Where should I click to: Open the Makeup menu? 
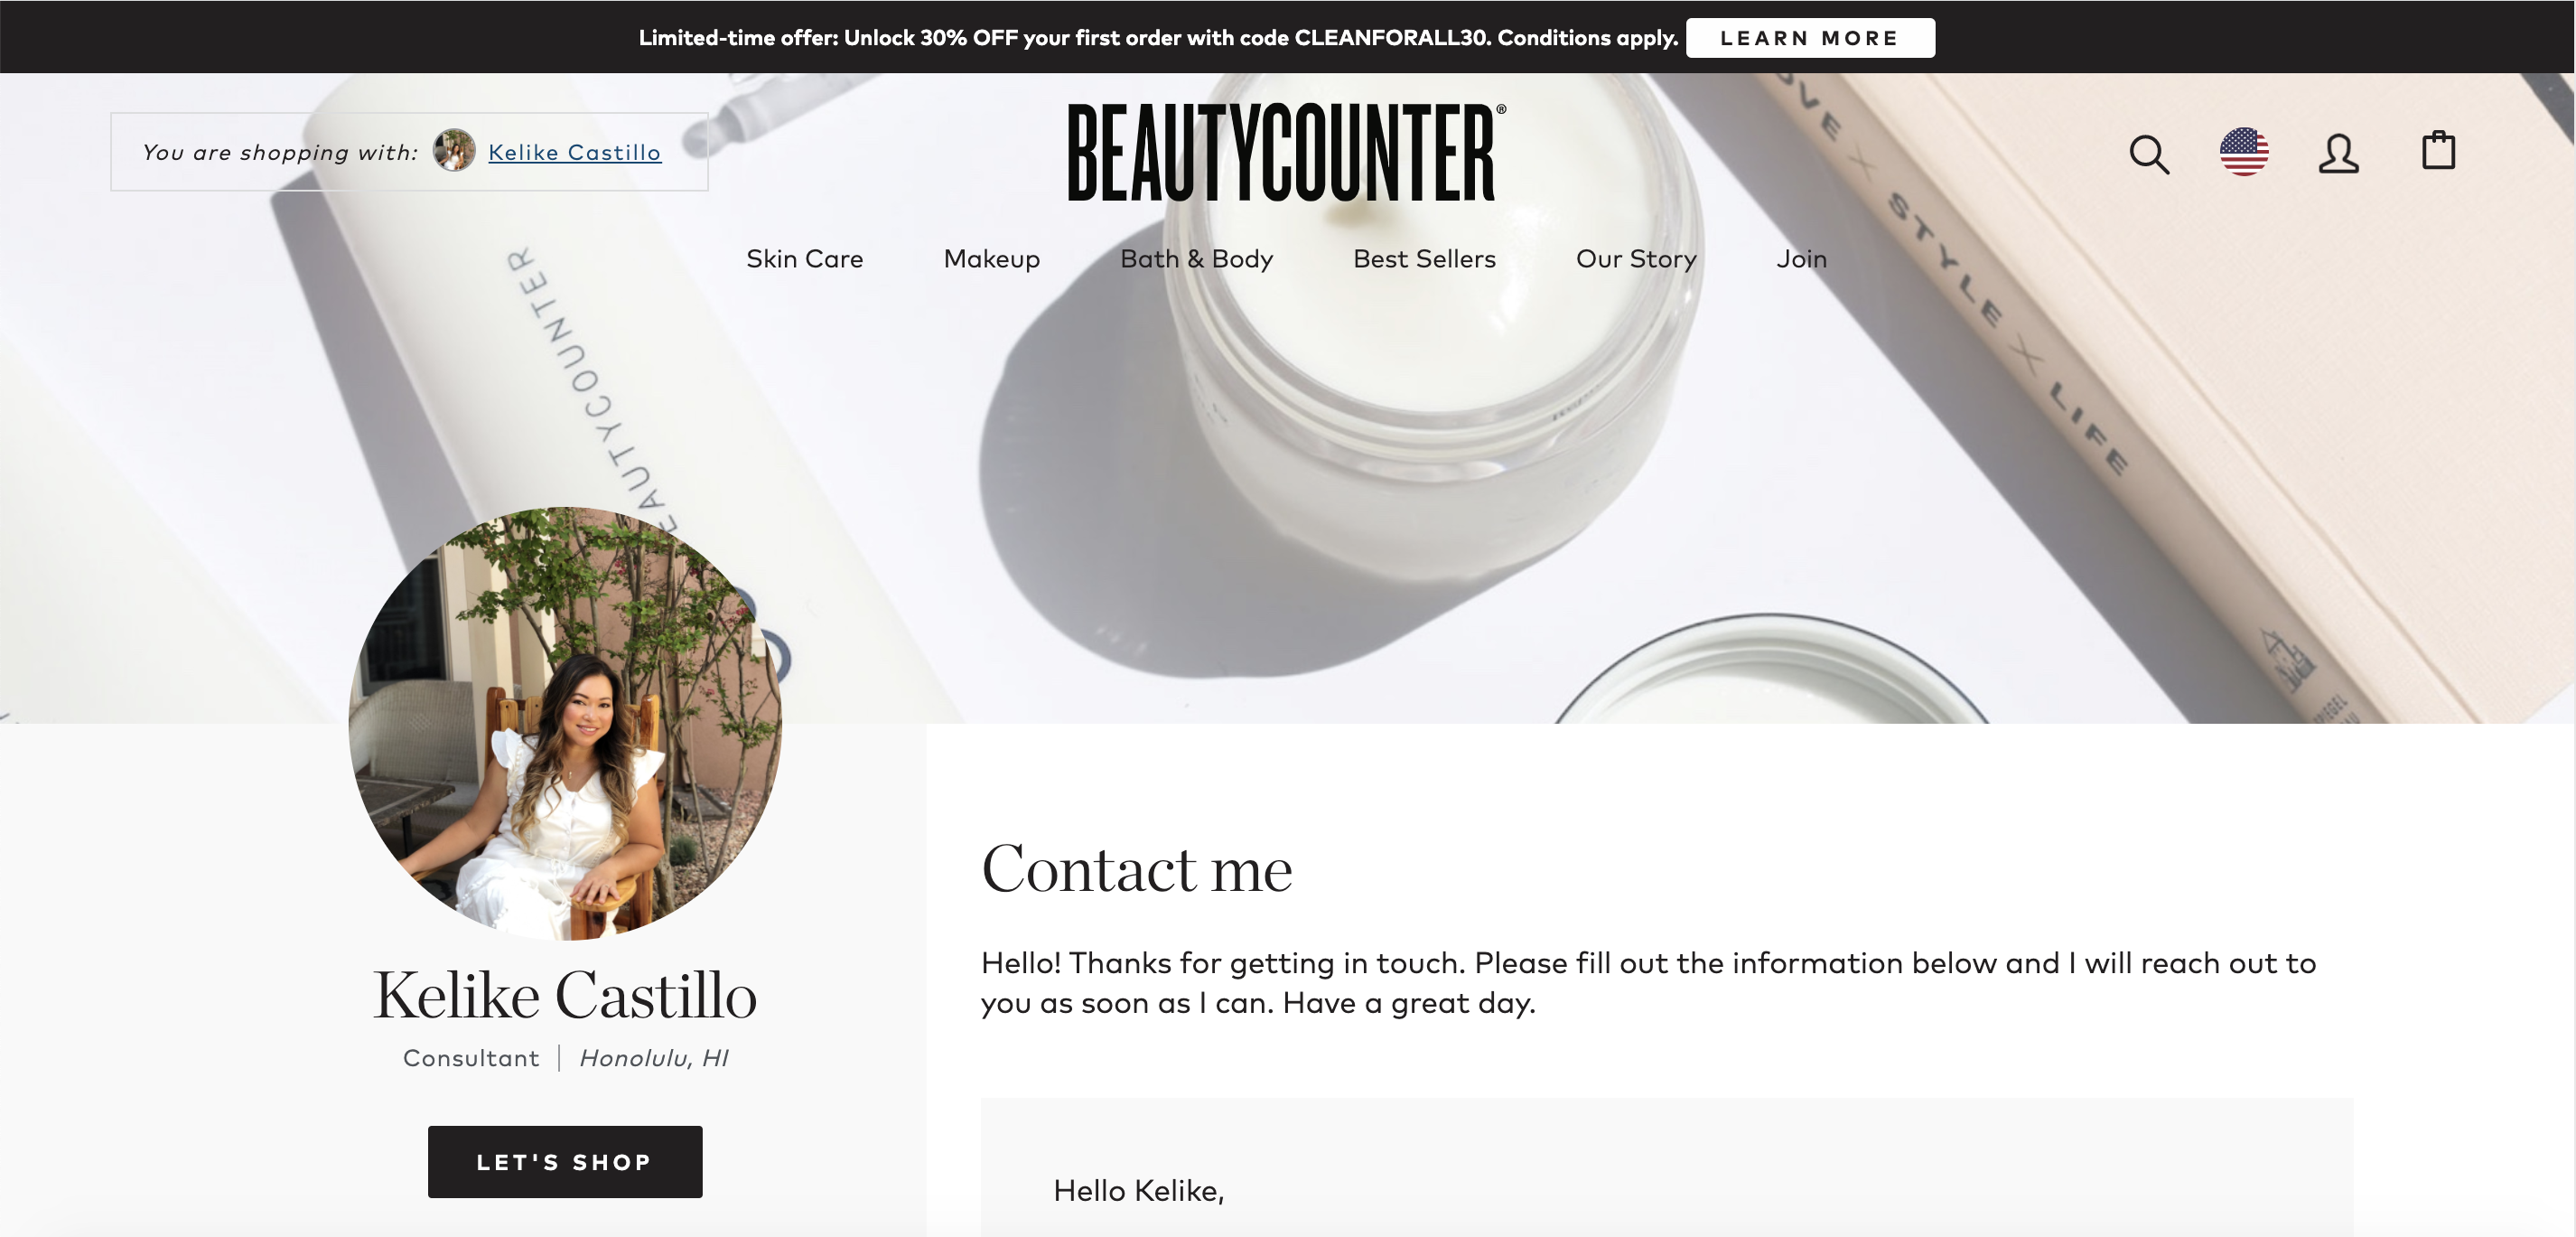point(991,259)
